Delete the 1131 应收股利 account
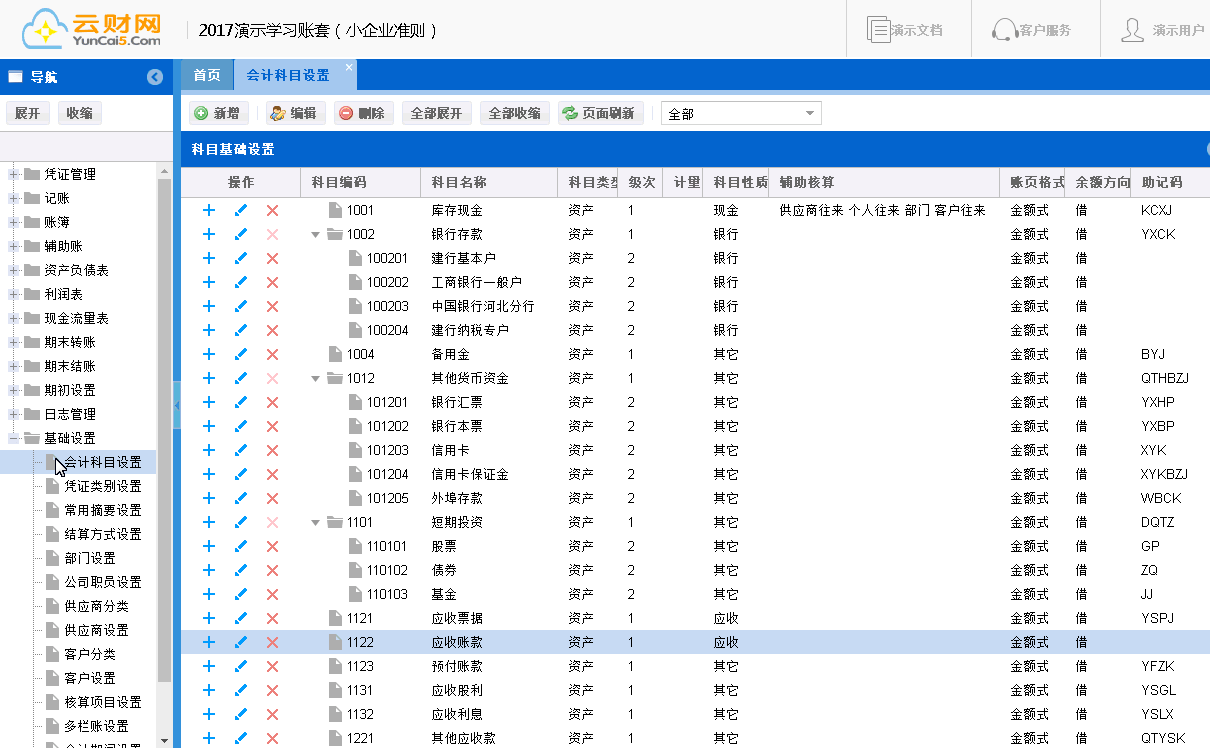The image size is (1210, 748). point(272,690)
